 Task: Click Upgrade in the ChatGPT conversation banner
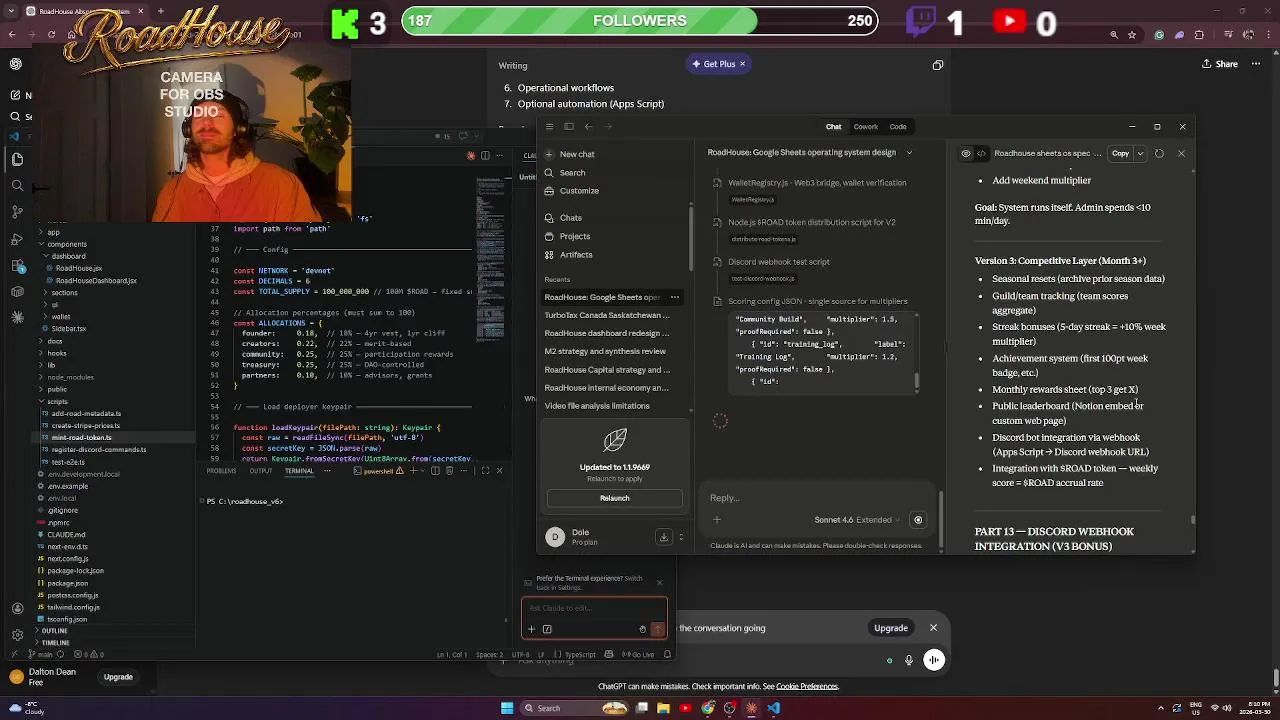click(891, 628)
